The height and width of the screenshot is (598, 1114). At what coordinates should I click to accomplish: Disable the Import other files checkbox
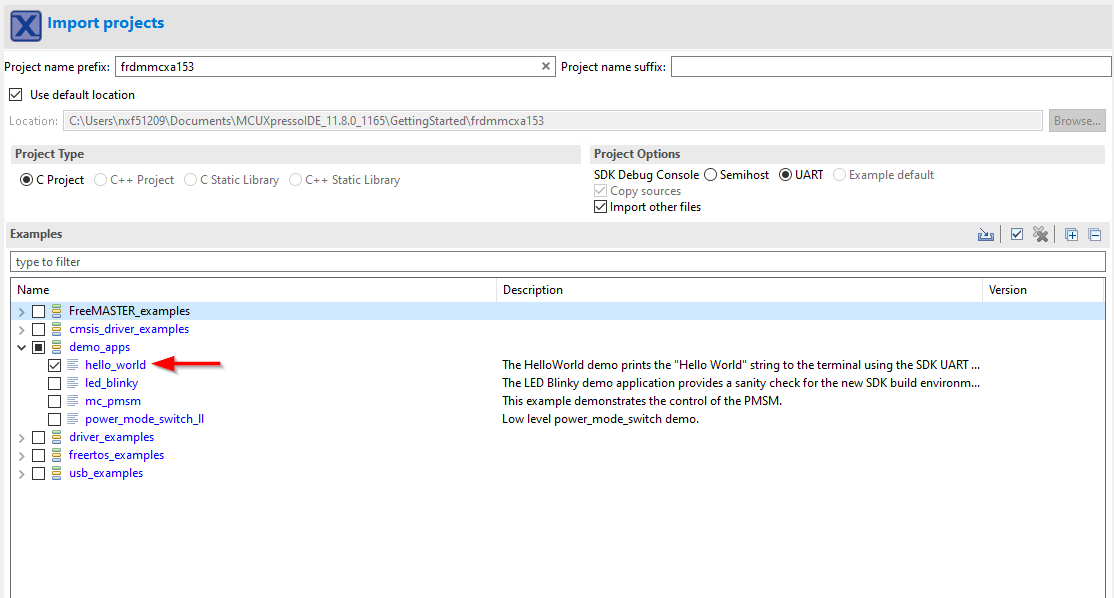[600, 207]
